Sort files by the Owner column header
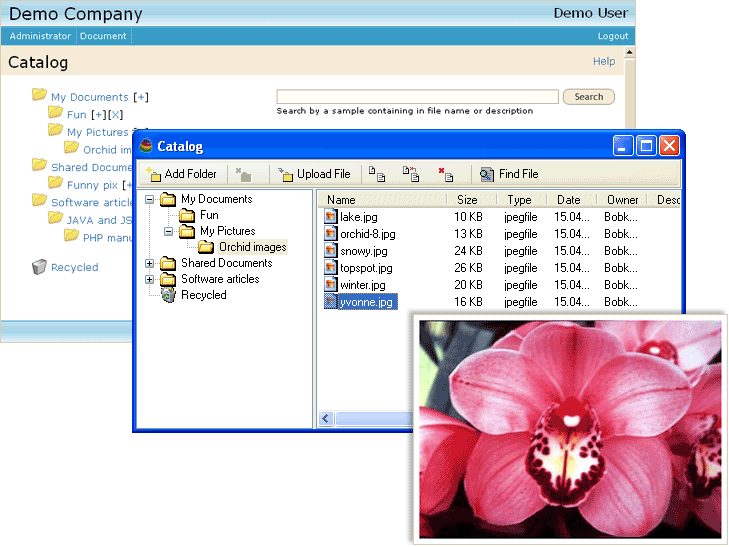The image size is (729, 547). (x=622, y=200)
